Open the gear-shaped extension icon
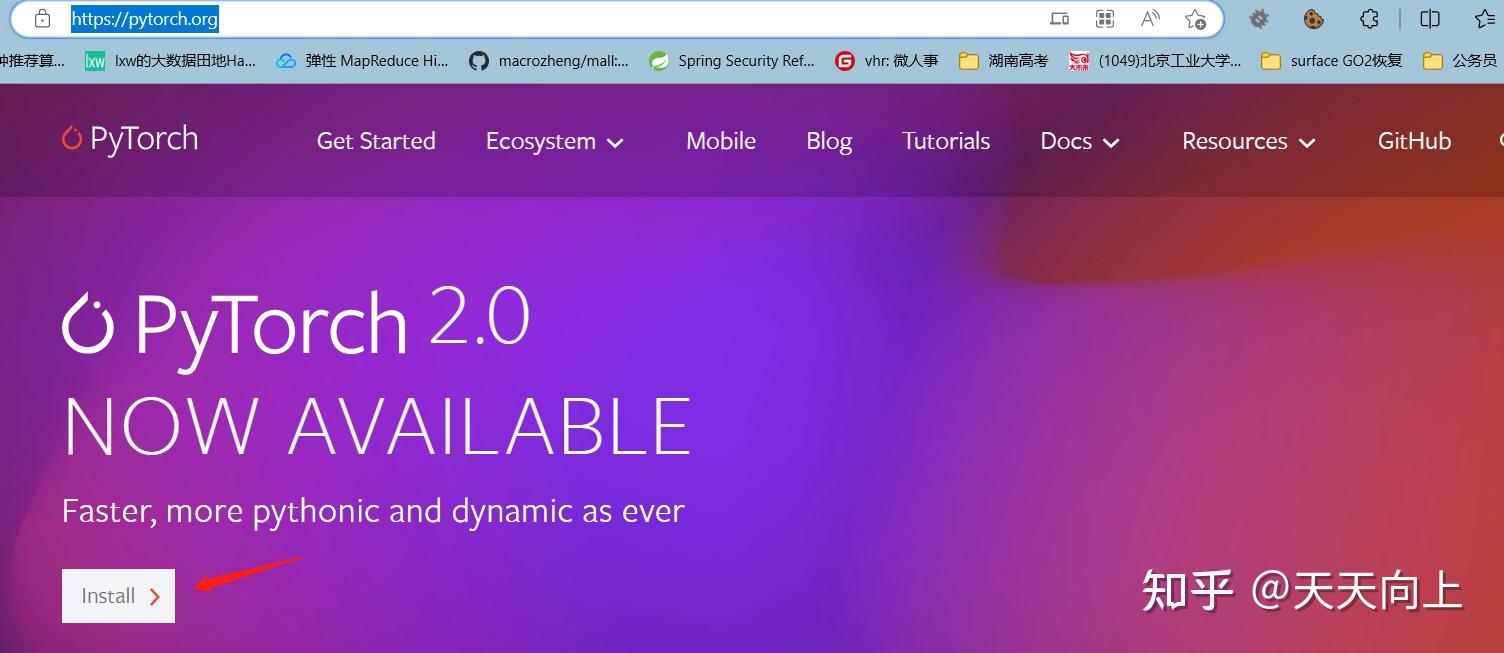1504x653 pixels. point(1259,19)
